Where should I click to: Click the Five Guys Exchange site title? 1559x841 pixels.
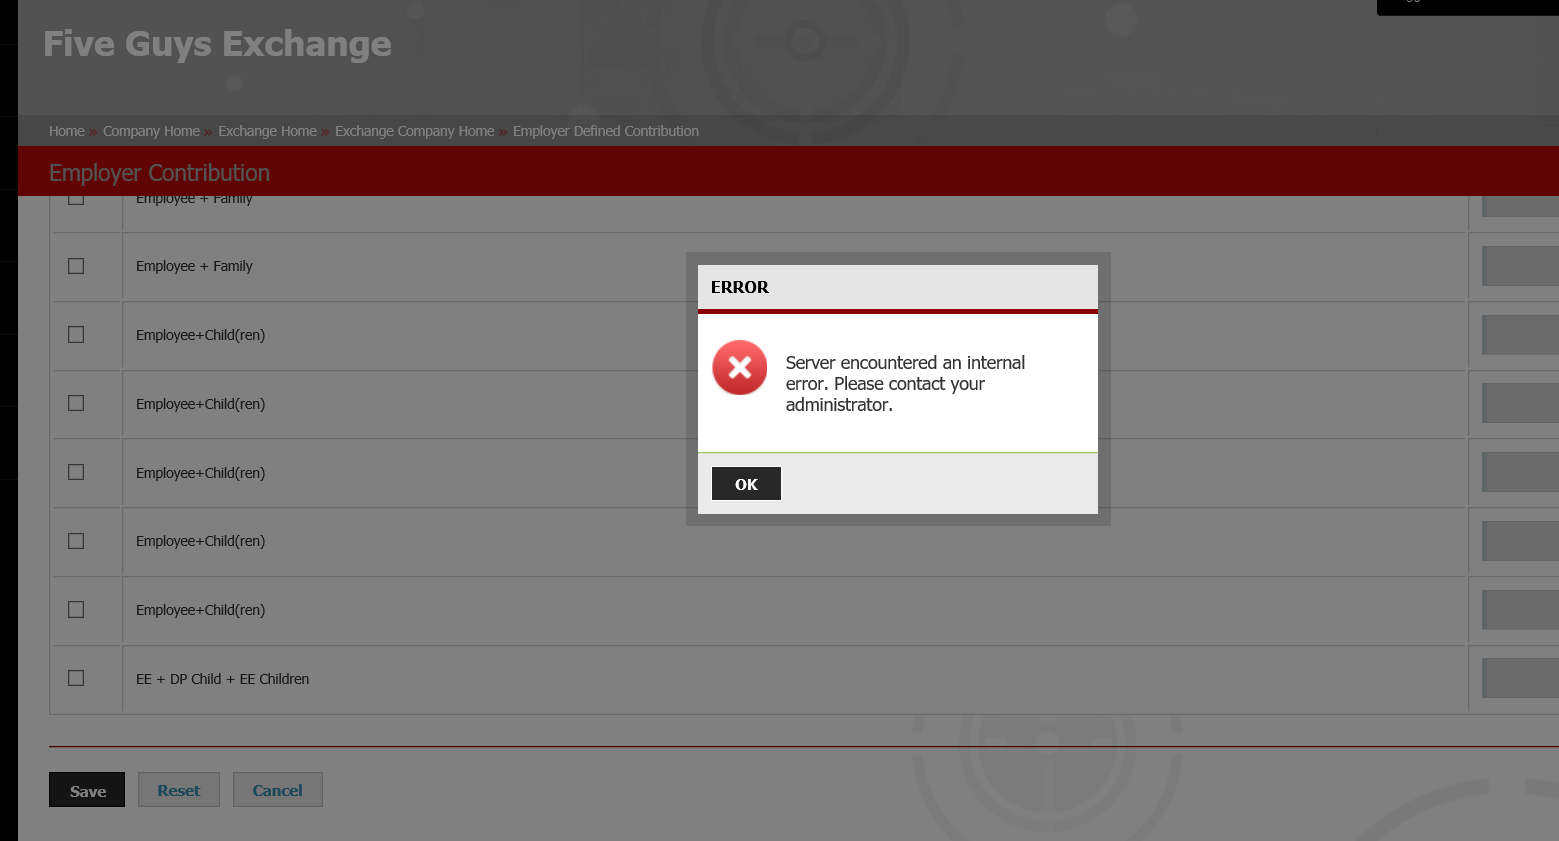pos(217,44)
